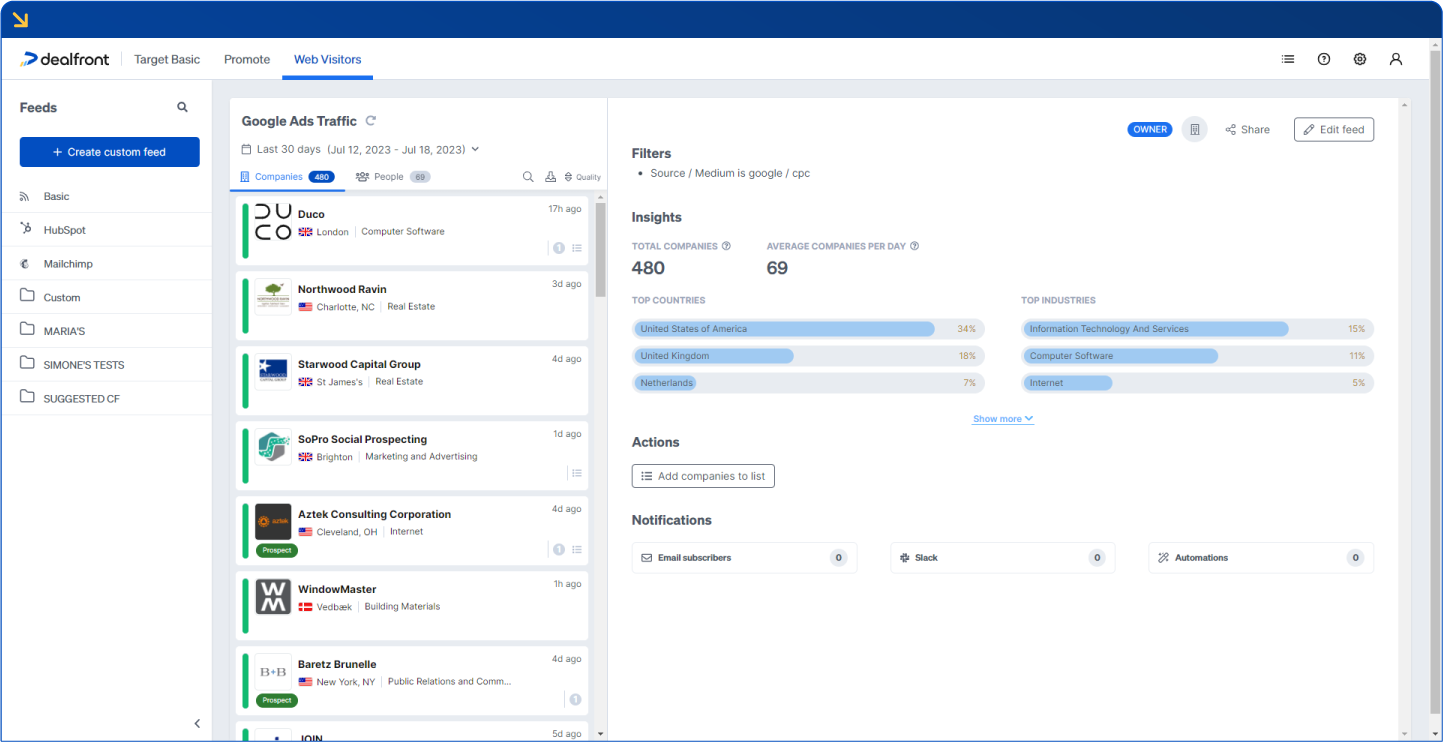Click the company building icon next to OWNER badge
Viewport: 1443px width, 742px height.
1194,129
